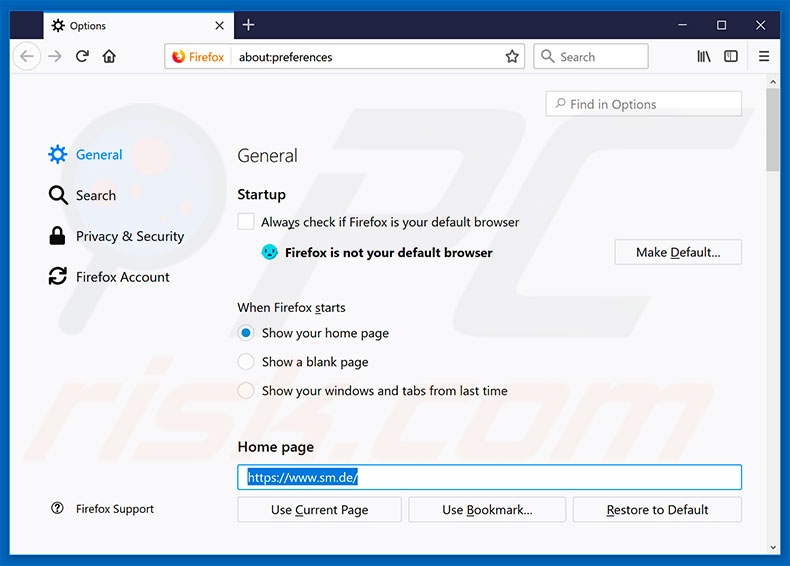Open the home page with the house icon
Screen dimensions: 790x566
(x=109, y=56)
